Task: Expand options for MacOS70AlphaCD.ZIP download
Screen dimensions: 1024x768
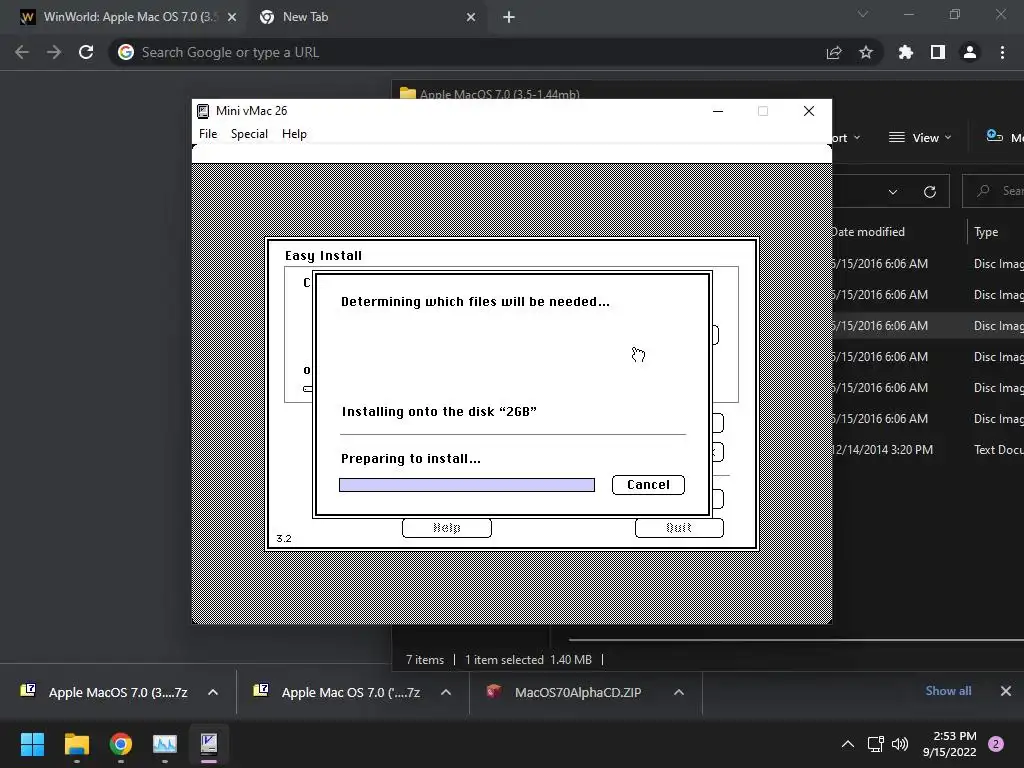Action: (679, 692)
